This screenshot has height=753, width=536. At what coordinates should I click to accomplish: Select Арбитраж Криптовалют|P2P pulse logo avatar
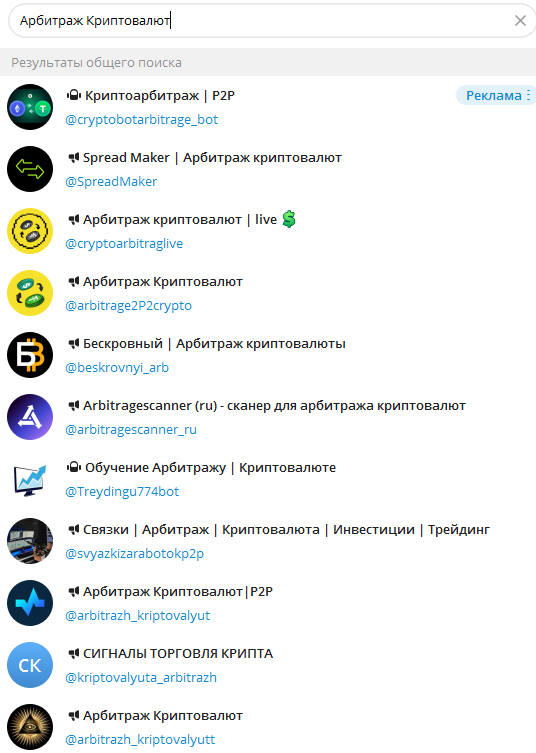[x=30, y=603]
